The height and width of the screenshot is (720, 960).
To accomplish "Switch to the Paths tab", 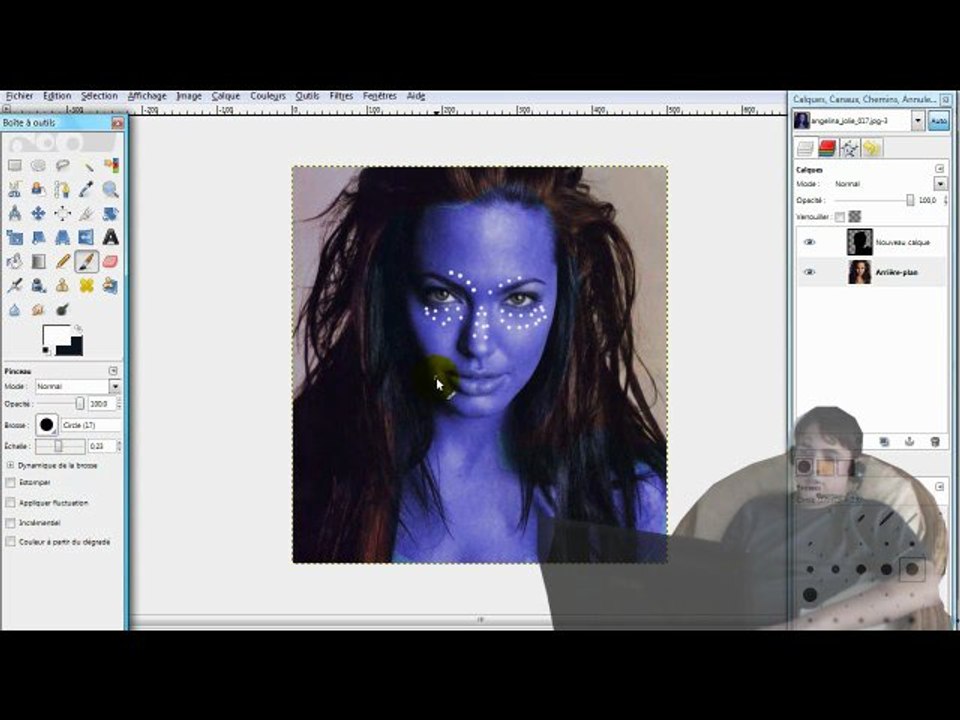I will pos(849,148).
